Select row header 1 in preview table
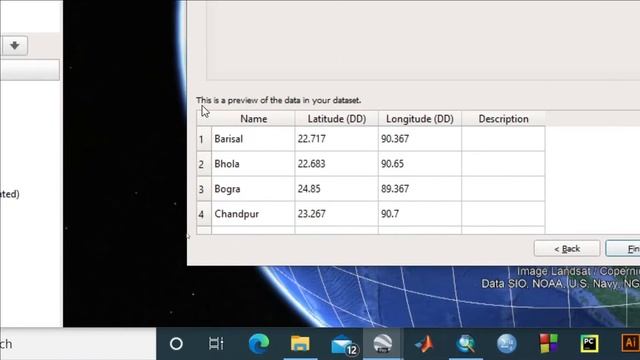Viewport: 640px width, 360px height. (x=204, y=139)
